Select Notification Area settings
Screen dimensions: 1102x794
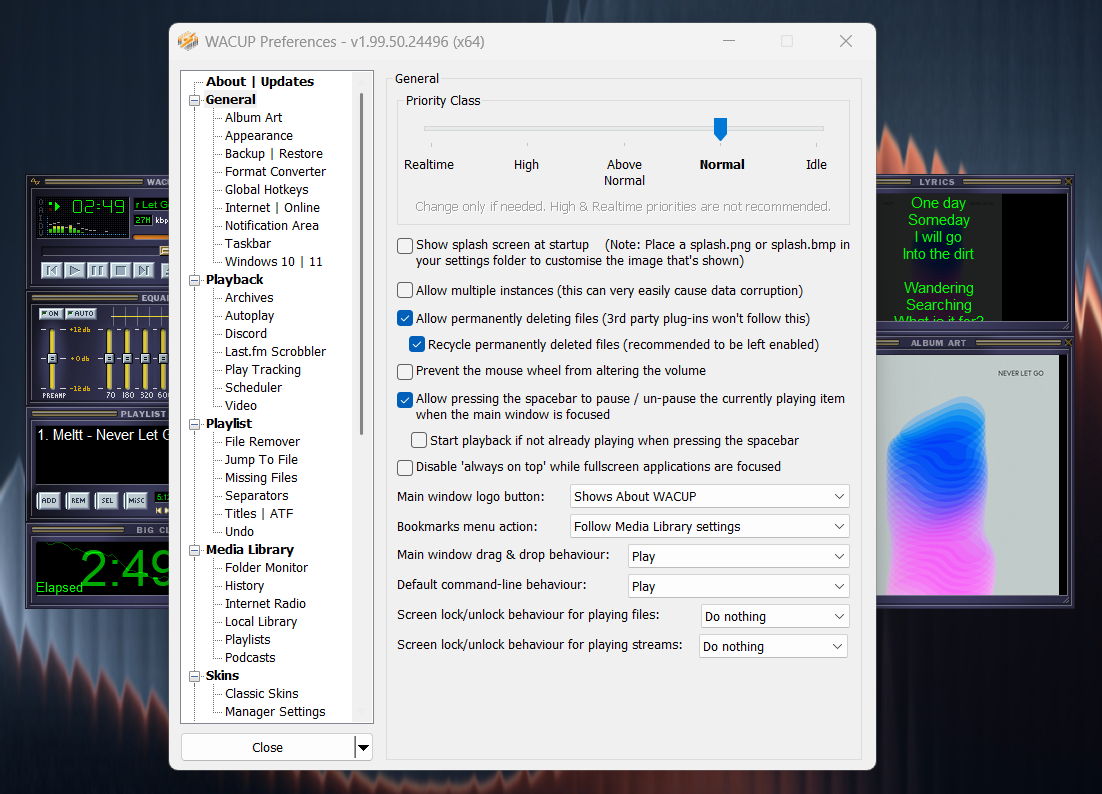pyautogui.click(x=271, y=226)
